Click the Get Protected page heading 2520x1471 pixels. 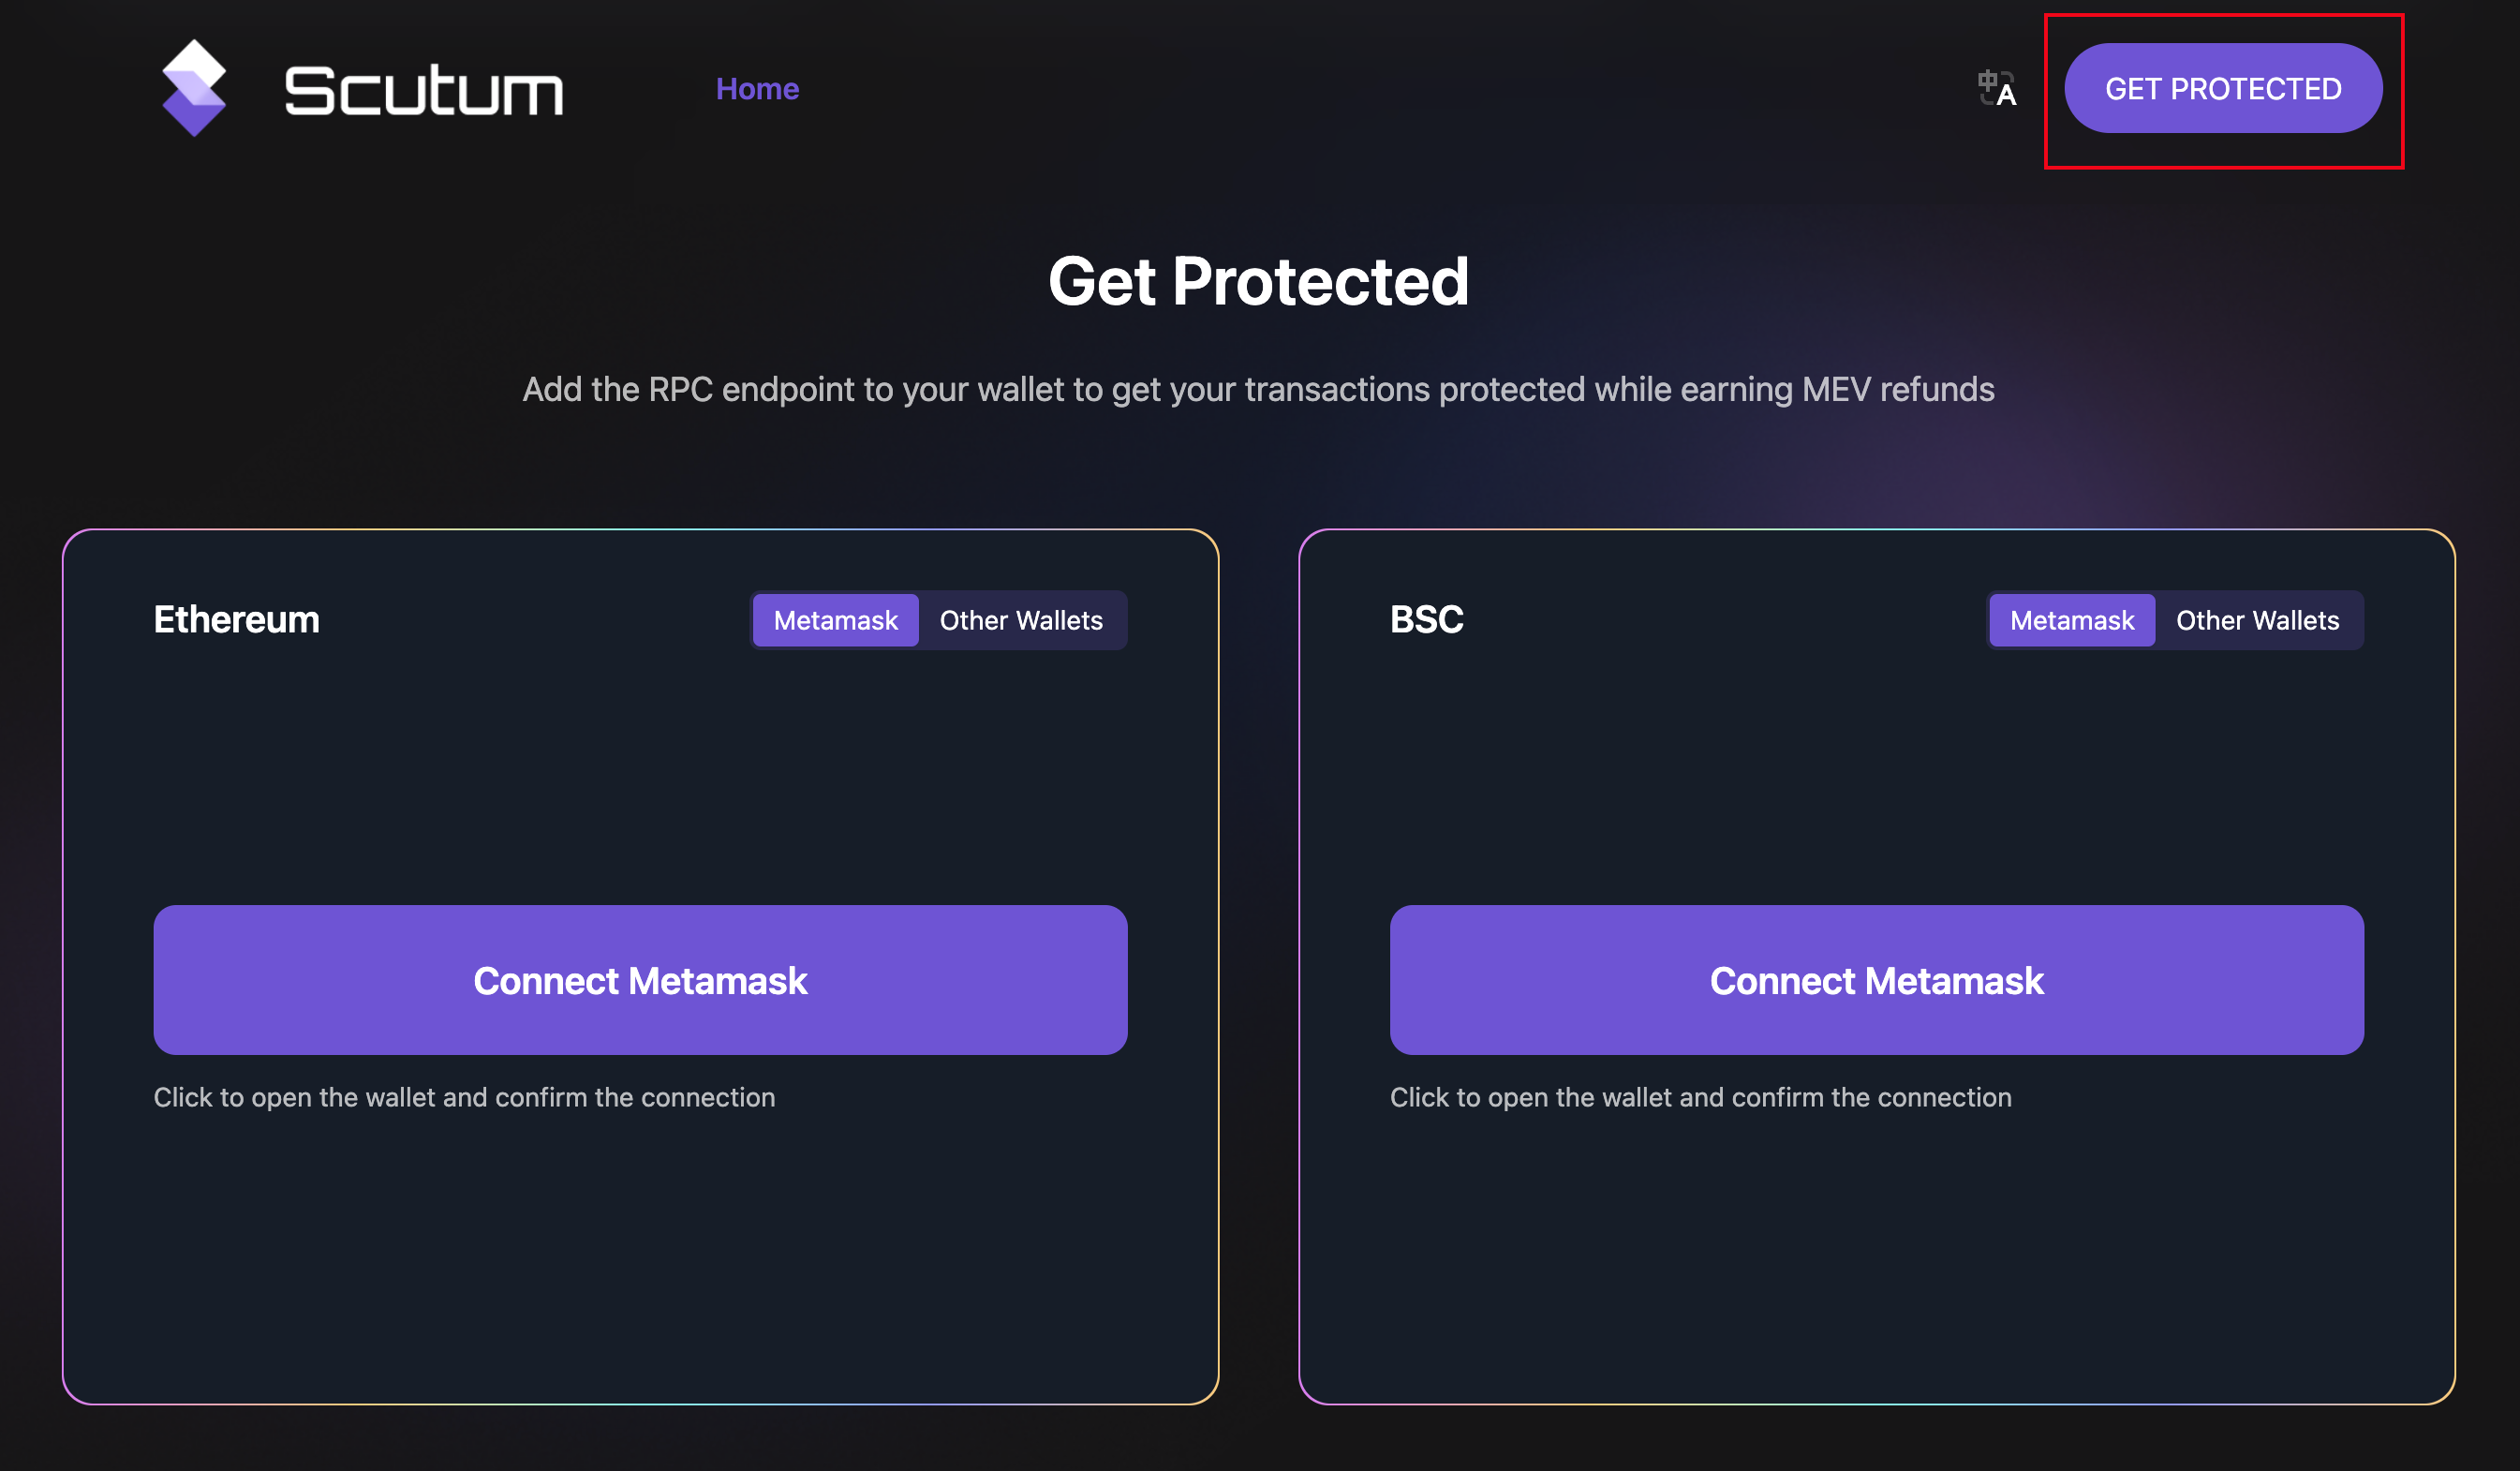pos(1258,281)
